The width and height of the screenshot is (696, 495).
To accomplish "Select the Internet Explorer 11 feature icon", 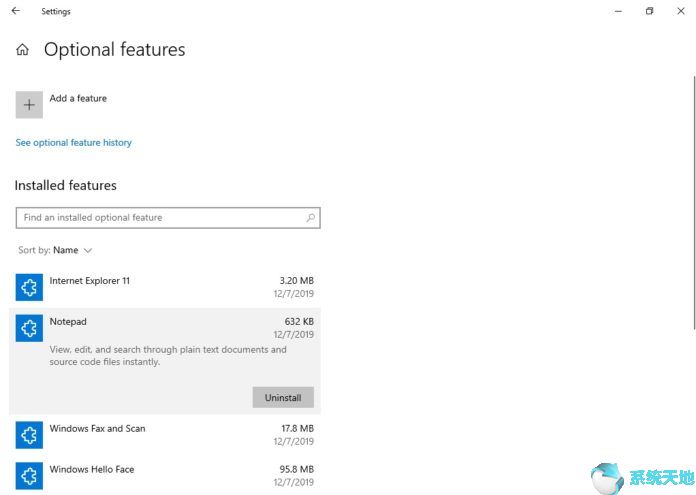I will click(29, 287).
